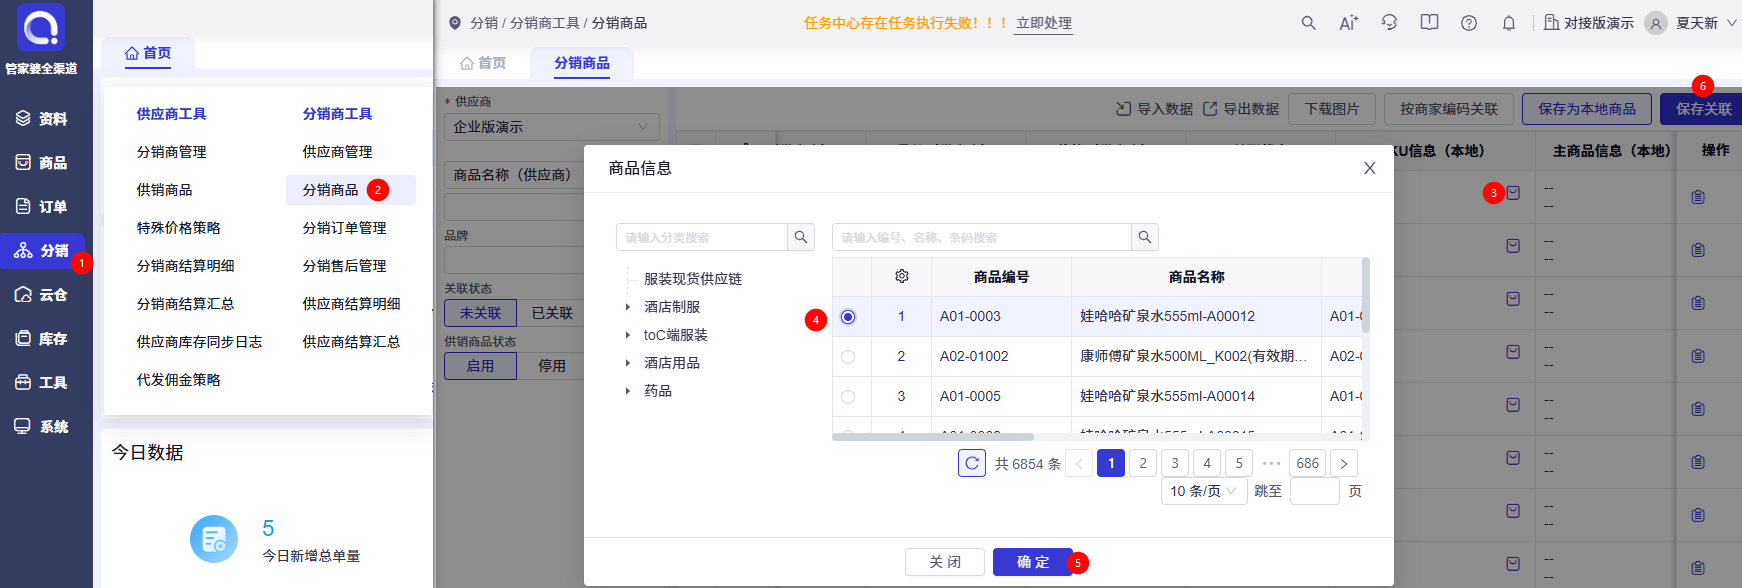
Task: Open the 商品 sidebar section
Action: pyautogui.click(x=41, y=163)
